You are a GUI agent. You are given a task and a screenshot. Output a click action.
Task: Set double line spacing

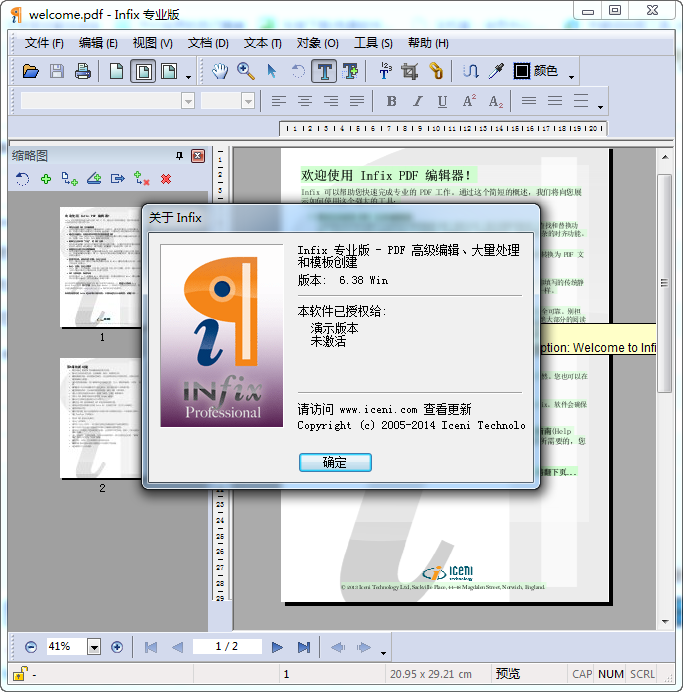(581, 101)
